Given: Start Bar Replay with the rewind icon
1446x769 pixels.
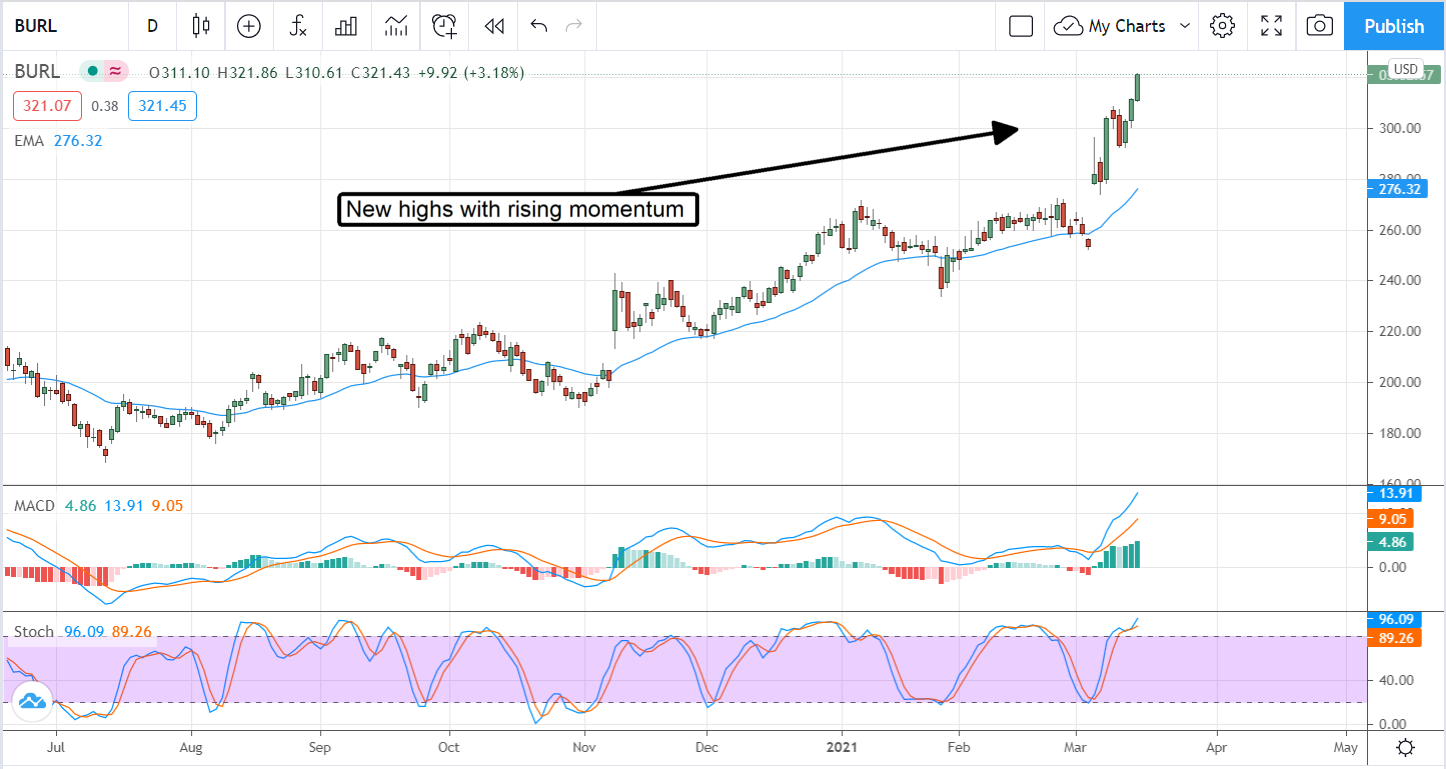Looking at the screenshot, I should click(493, 26).
